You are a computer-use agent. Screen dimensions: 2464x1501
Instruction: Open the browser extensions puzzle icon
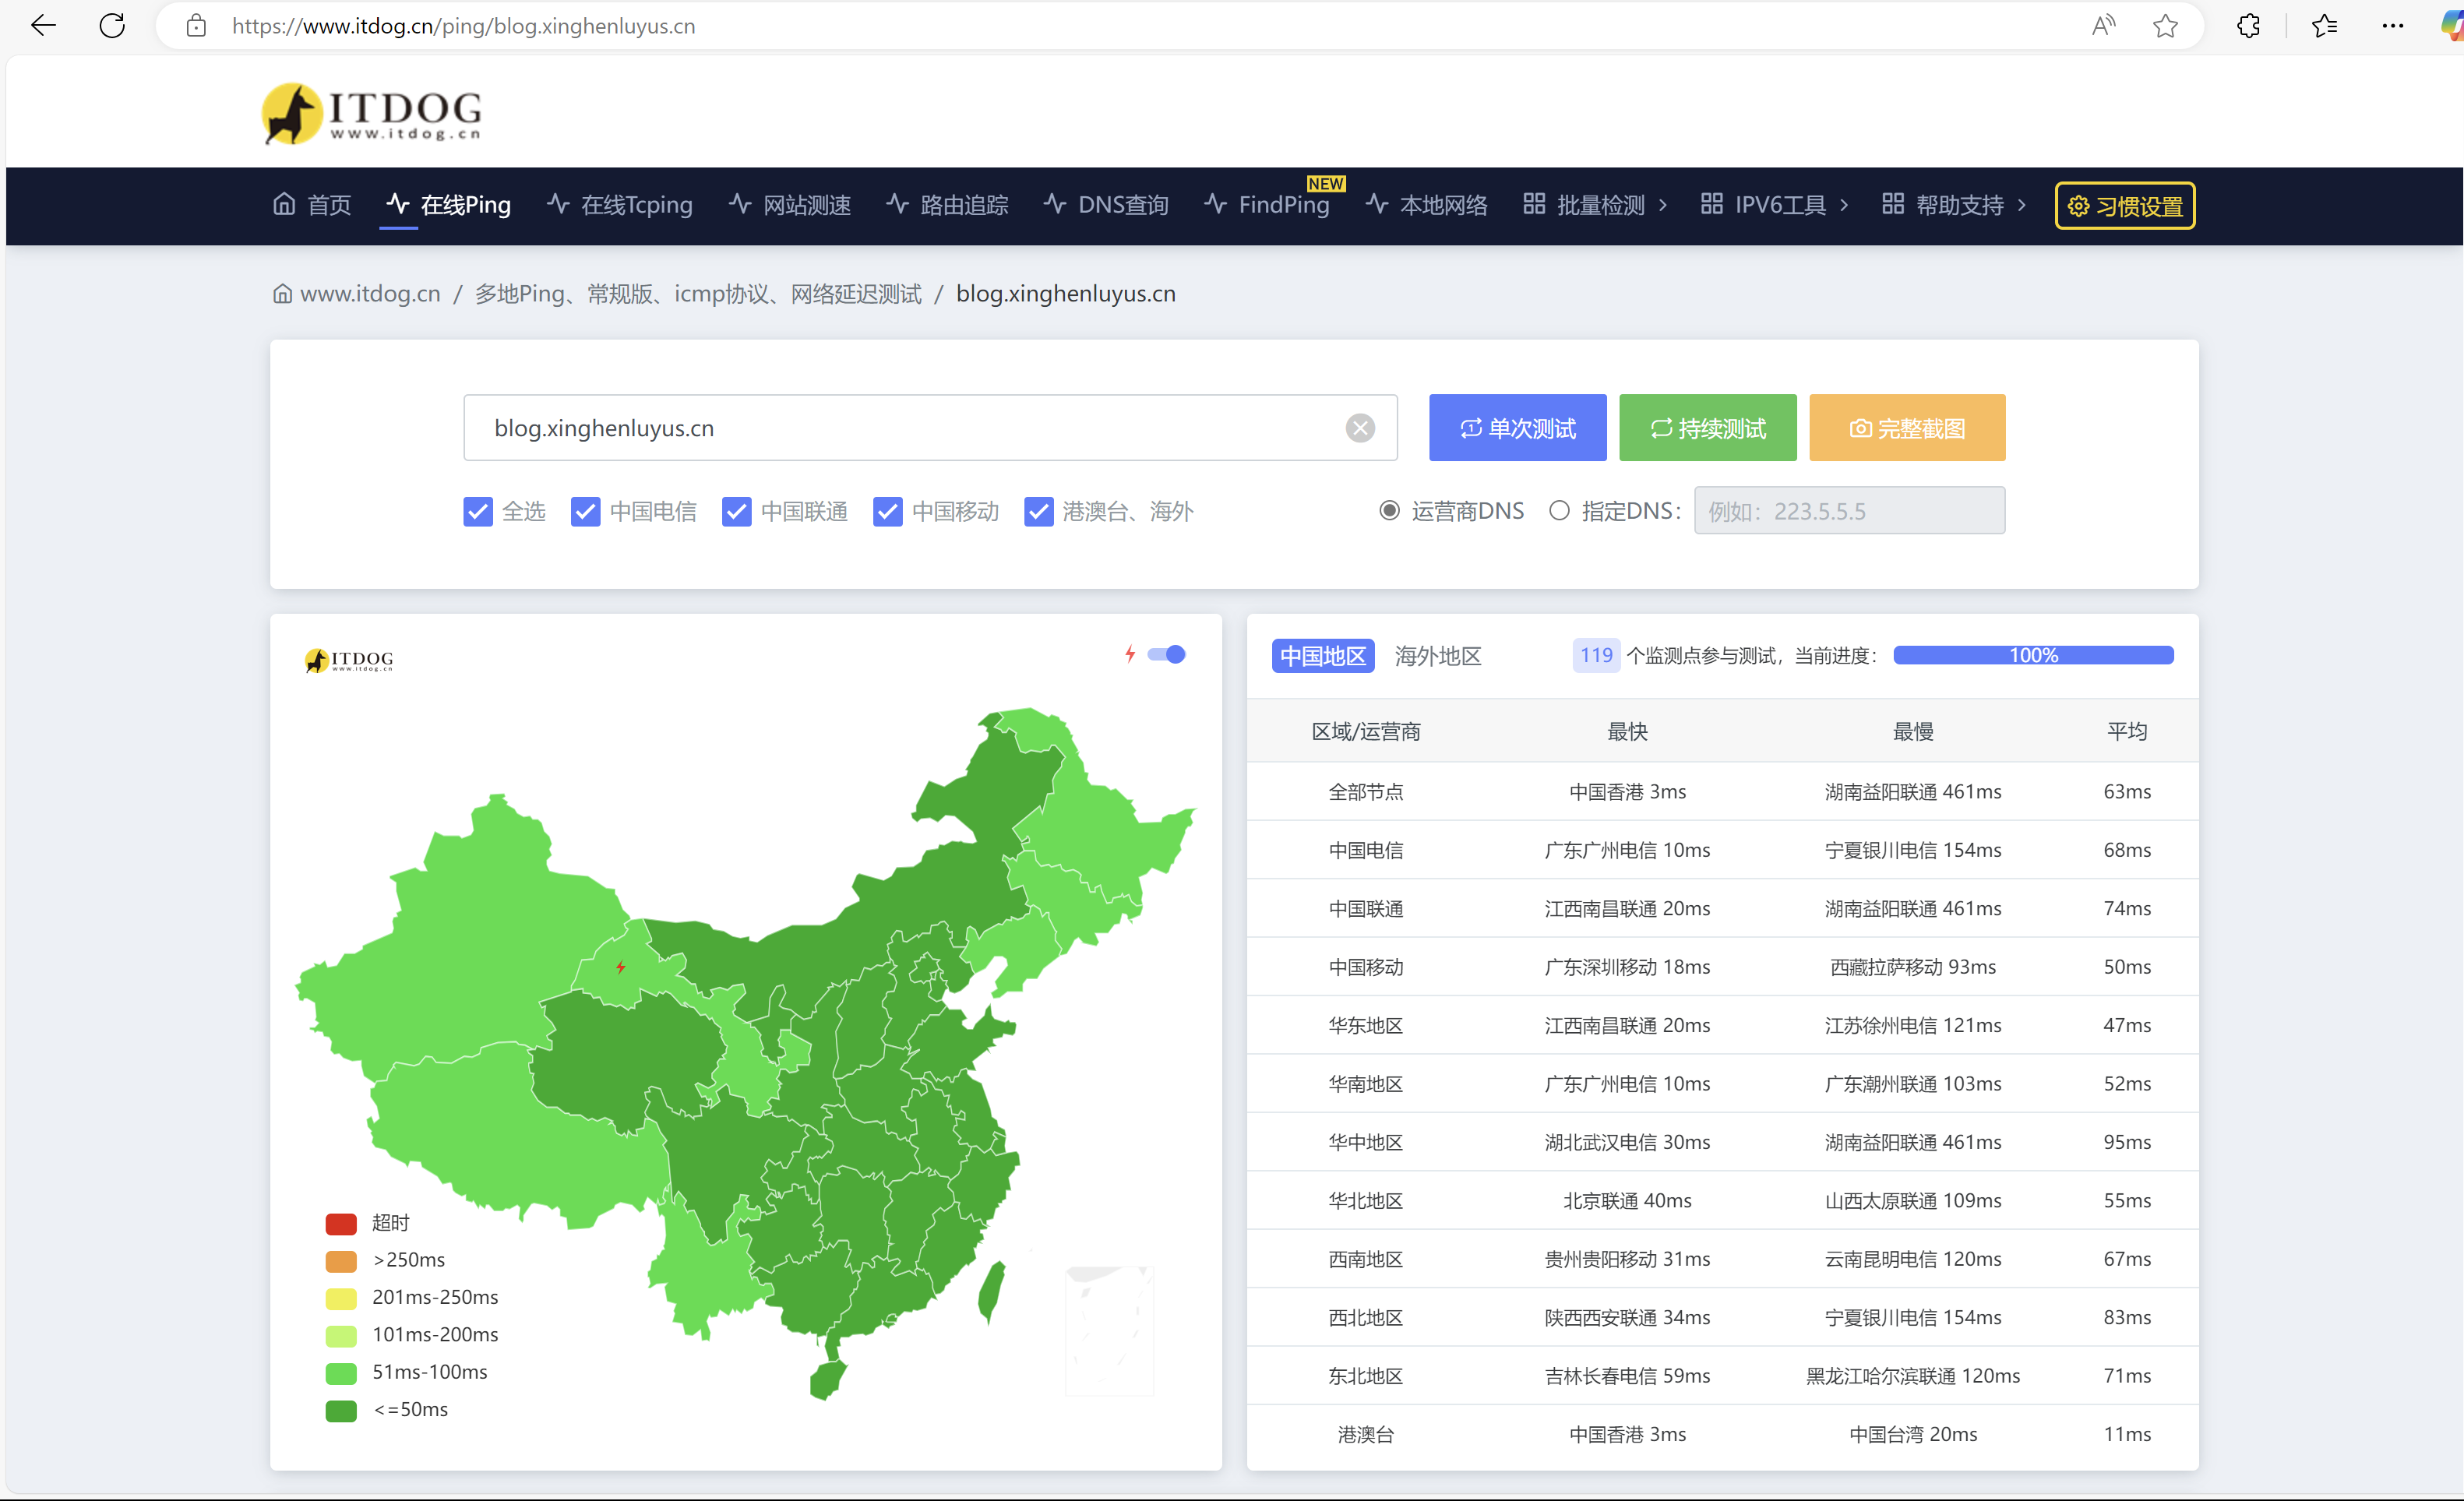tap(2249, 26)
